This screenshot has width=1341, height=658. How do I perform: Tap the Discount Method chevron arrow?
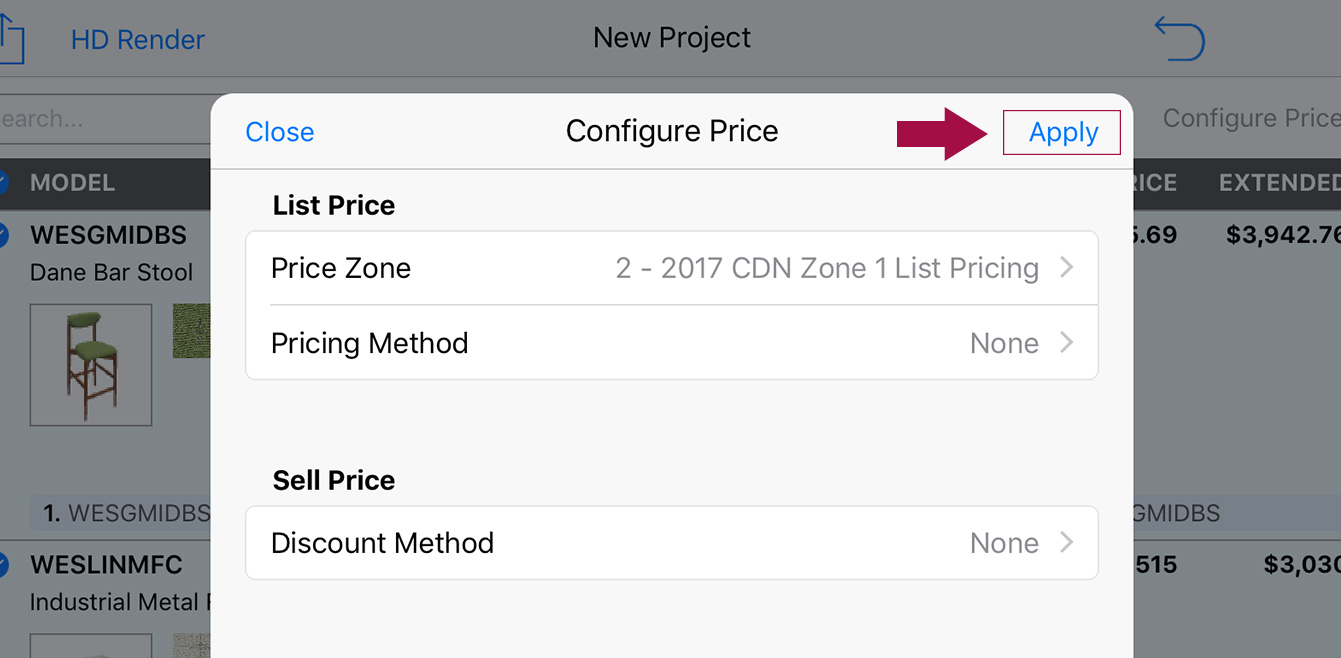coord(1066,543)
